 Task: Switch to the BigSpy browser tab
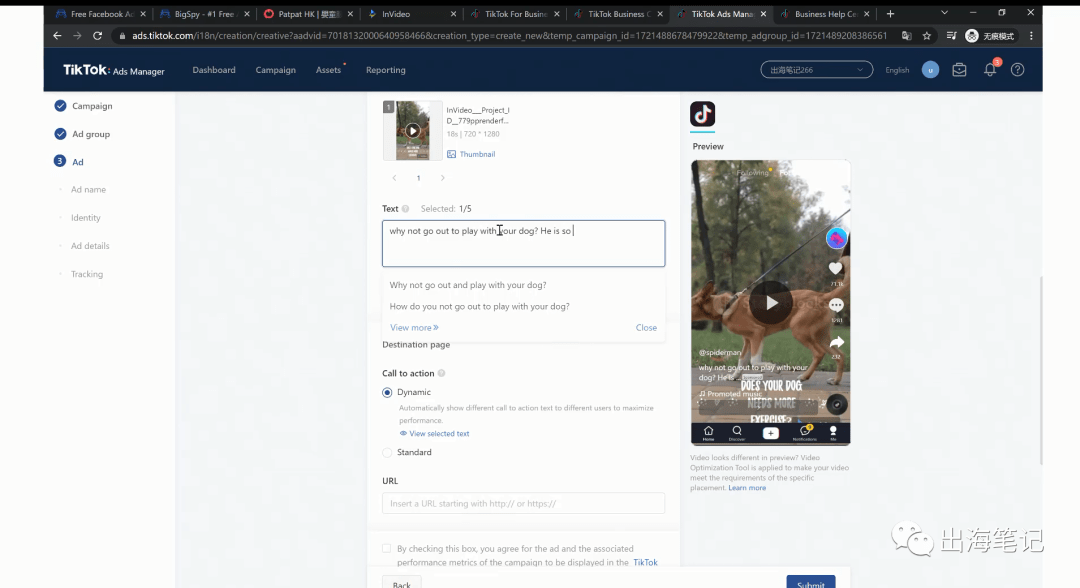(203, 14)
